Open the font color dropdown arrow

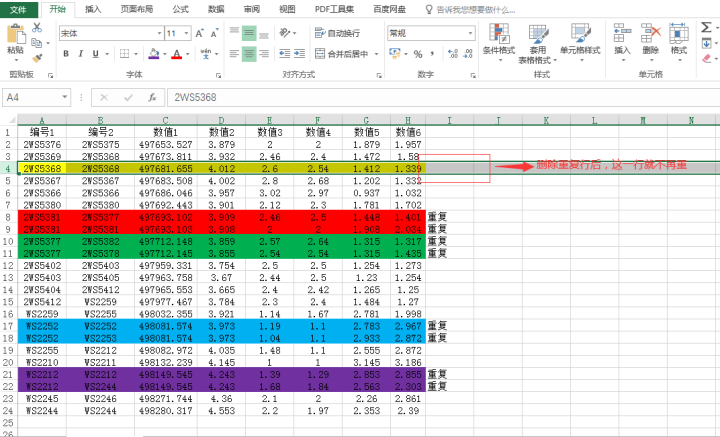click(187, 54)
